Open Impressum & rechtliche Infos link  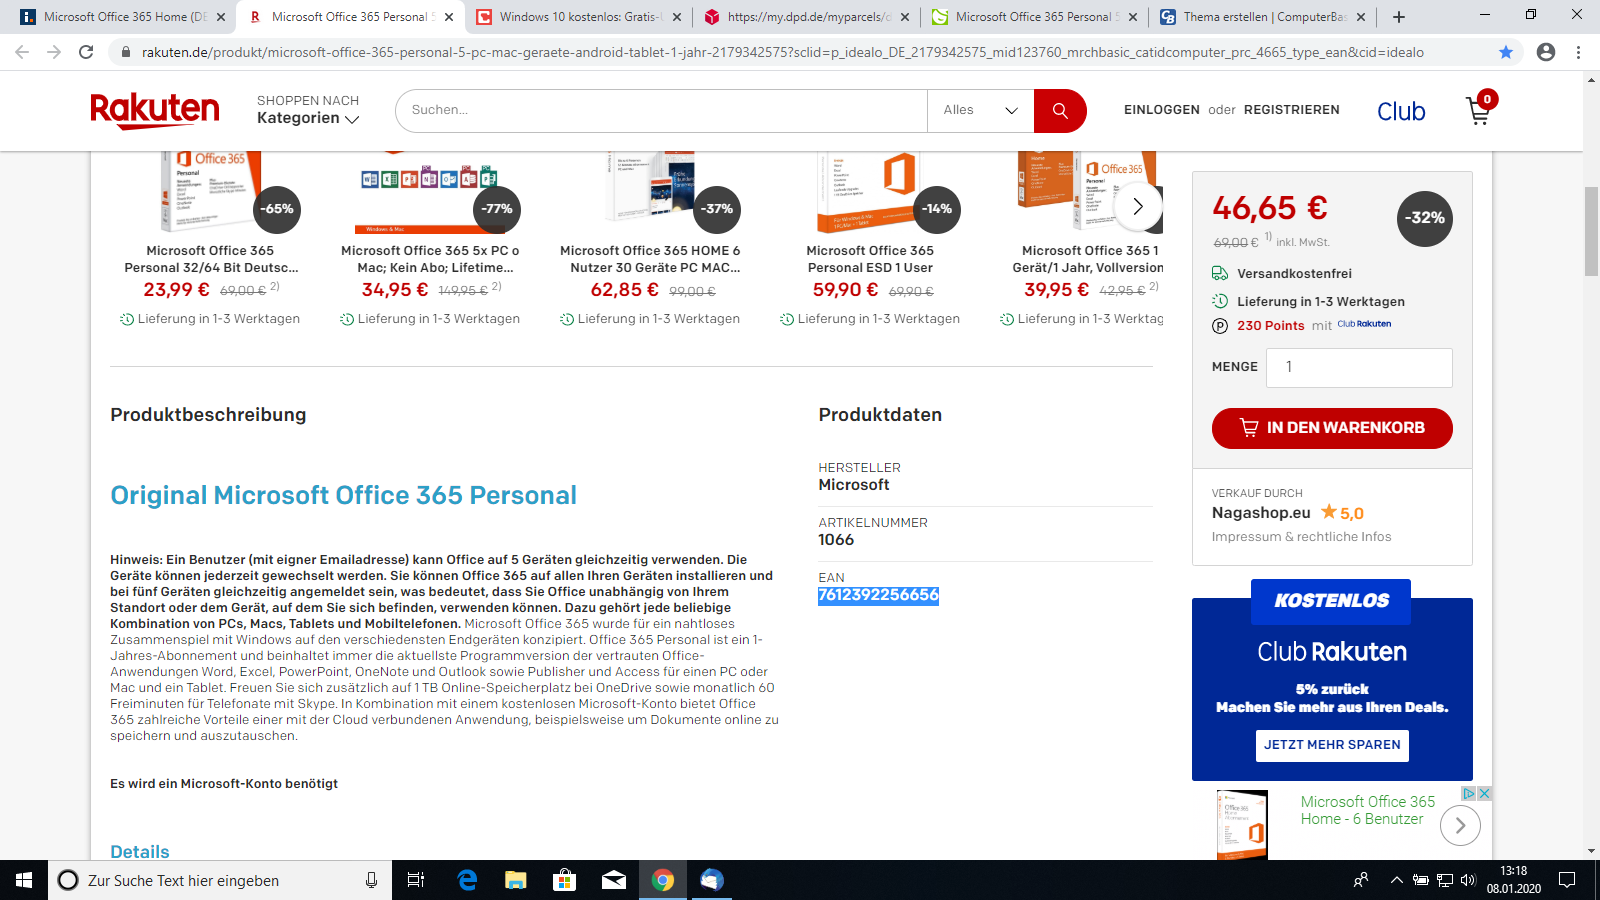tap(1301, 537)
